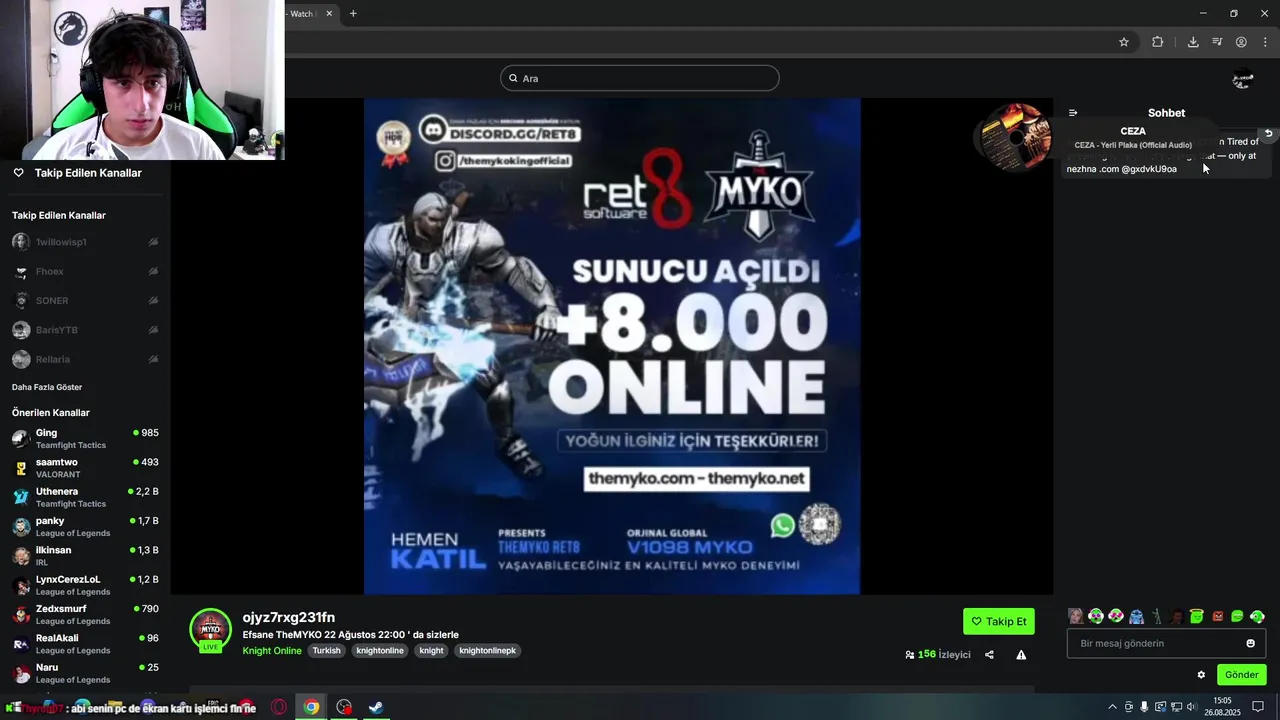Click the stream video player
Screen dimensions: 1280x720
(612, 346)
